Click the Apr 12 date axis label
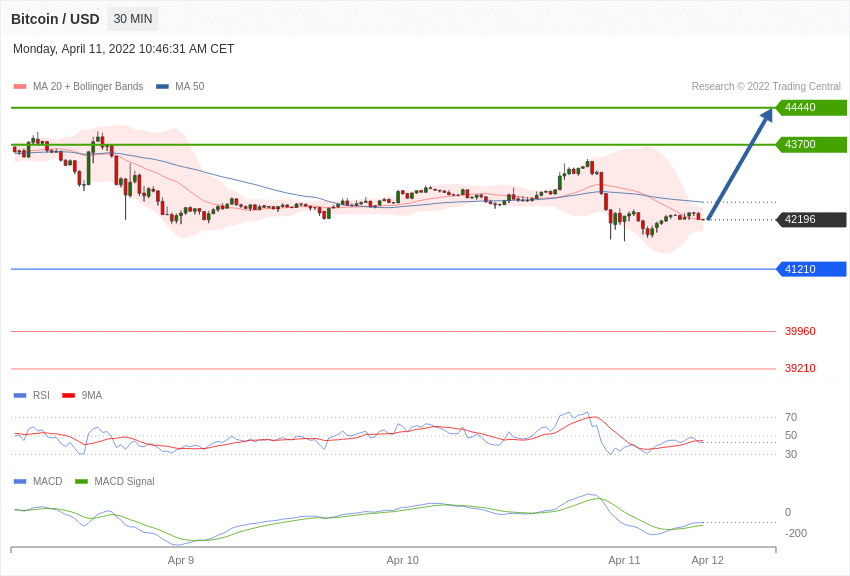 click(707, 560)
